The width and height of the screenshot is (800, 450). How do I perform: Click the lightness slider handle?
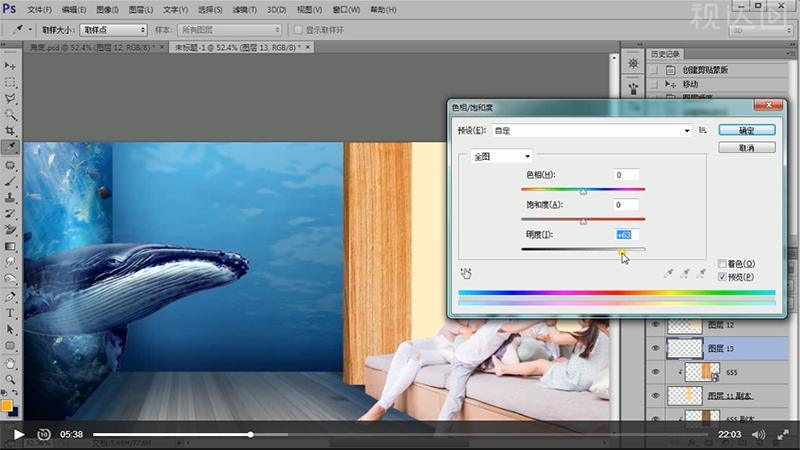pyautogui.click(x=621, y=252)
